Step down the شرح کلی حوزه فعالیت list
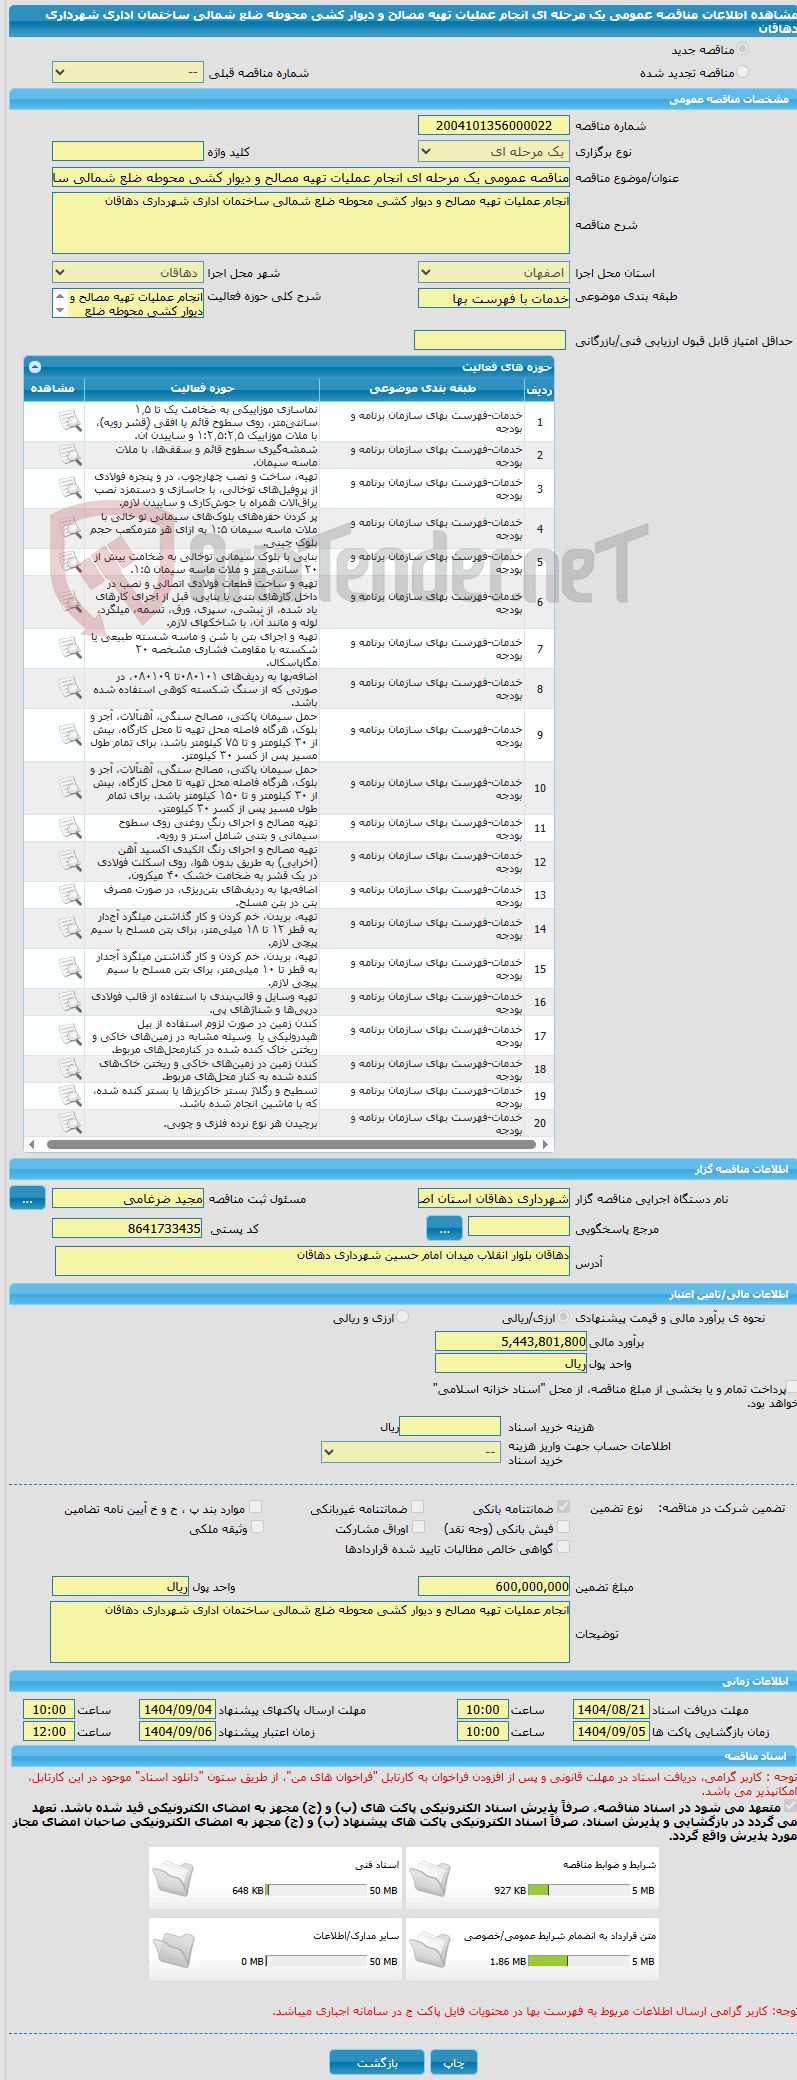 pos(60,311)
